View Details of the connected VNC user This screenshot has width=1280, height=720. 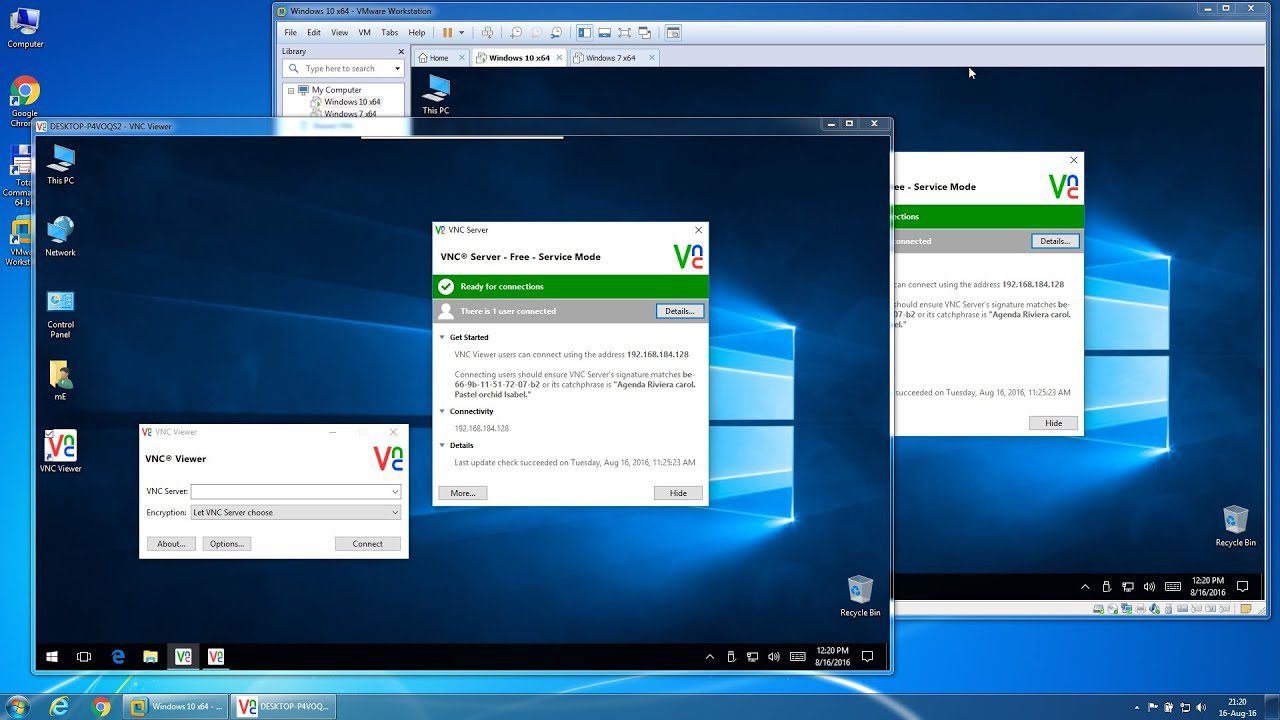[x=679, y=310]
